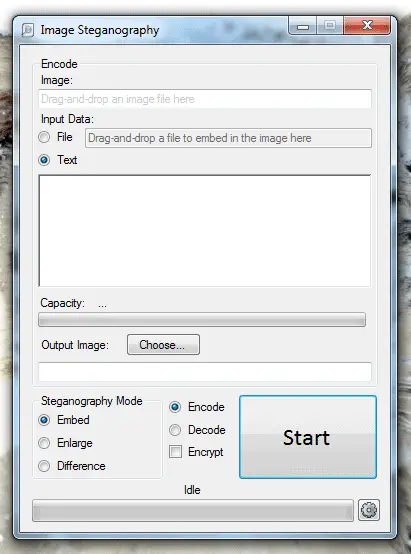Viewport: 411px width, 554px height.
Task: Click the output image path field
Action: pos(205,371)
